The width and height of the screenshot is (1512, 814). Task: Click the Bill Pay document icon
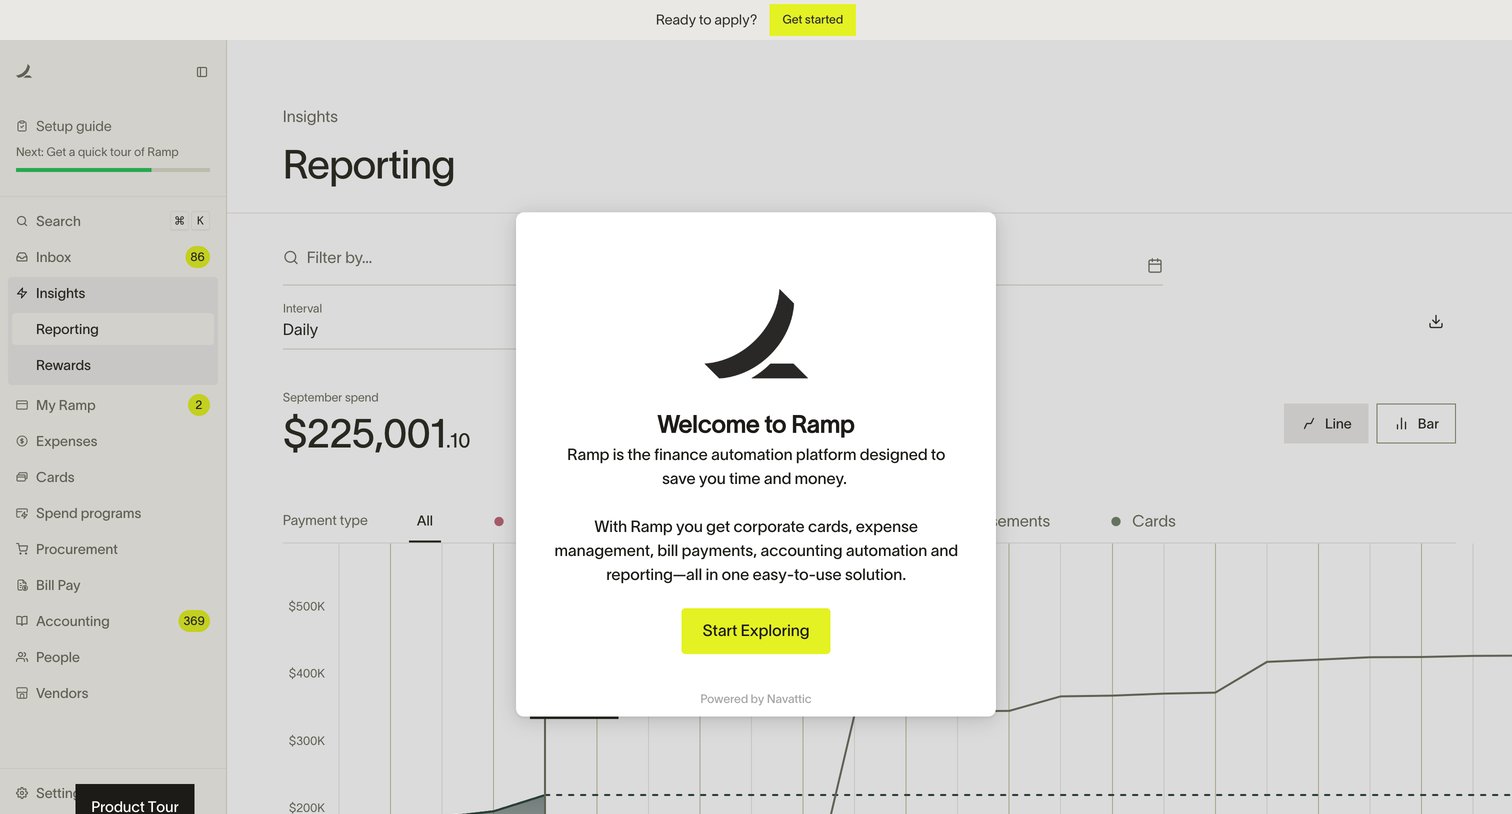[x=22, y=585]
